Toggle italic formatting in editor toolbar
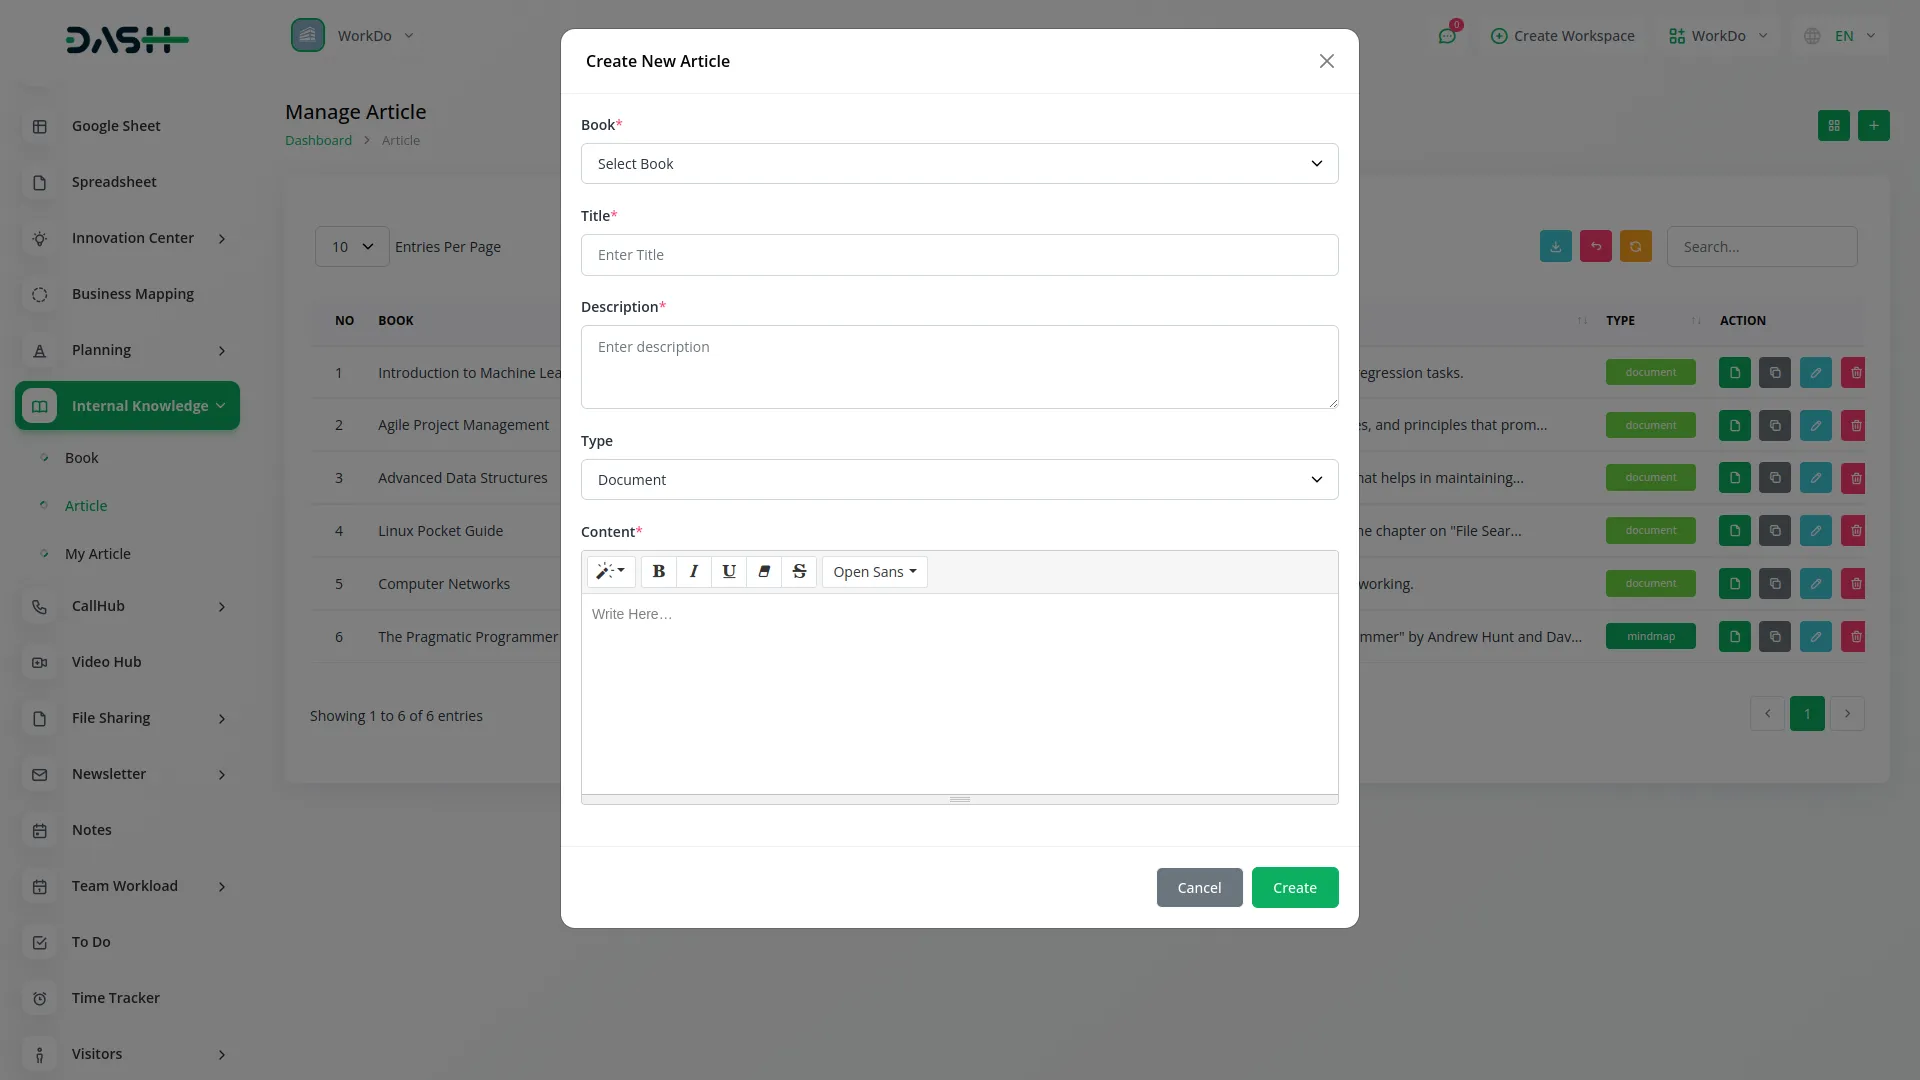 coord(693,571)
